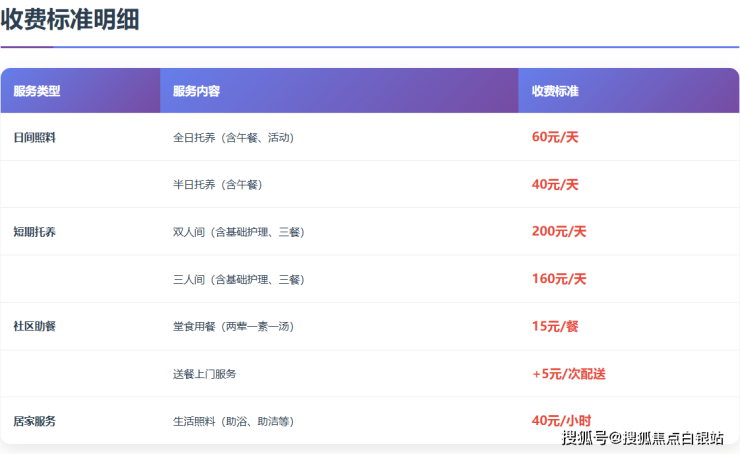Select the 15元/餐 price
The image size is (740, 454).
point(555,326)
